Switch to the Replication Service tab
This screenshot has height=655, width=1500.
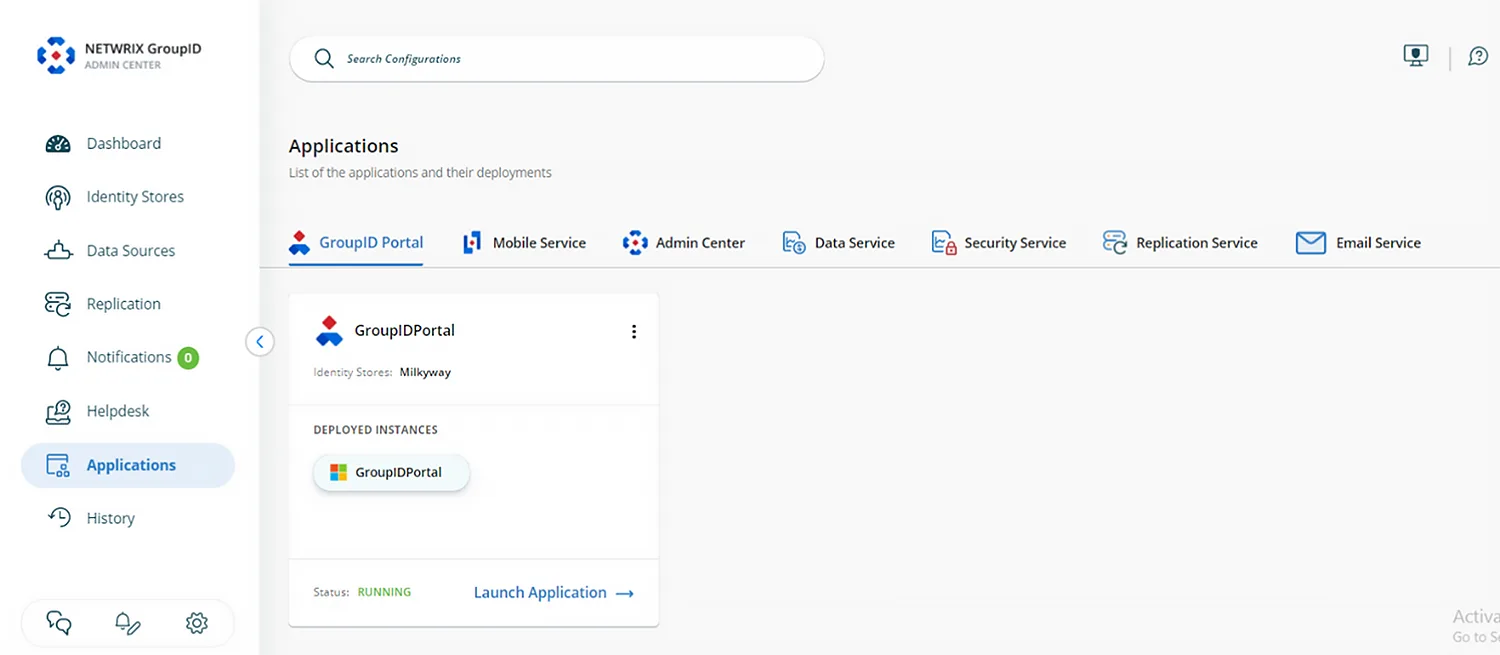[1180, 243]
